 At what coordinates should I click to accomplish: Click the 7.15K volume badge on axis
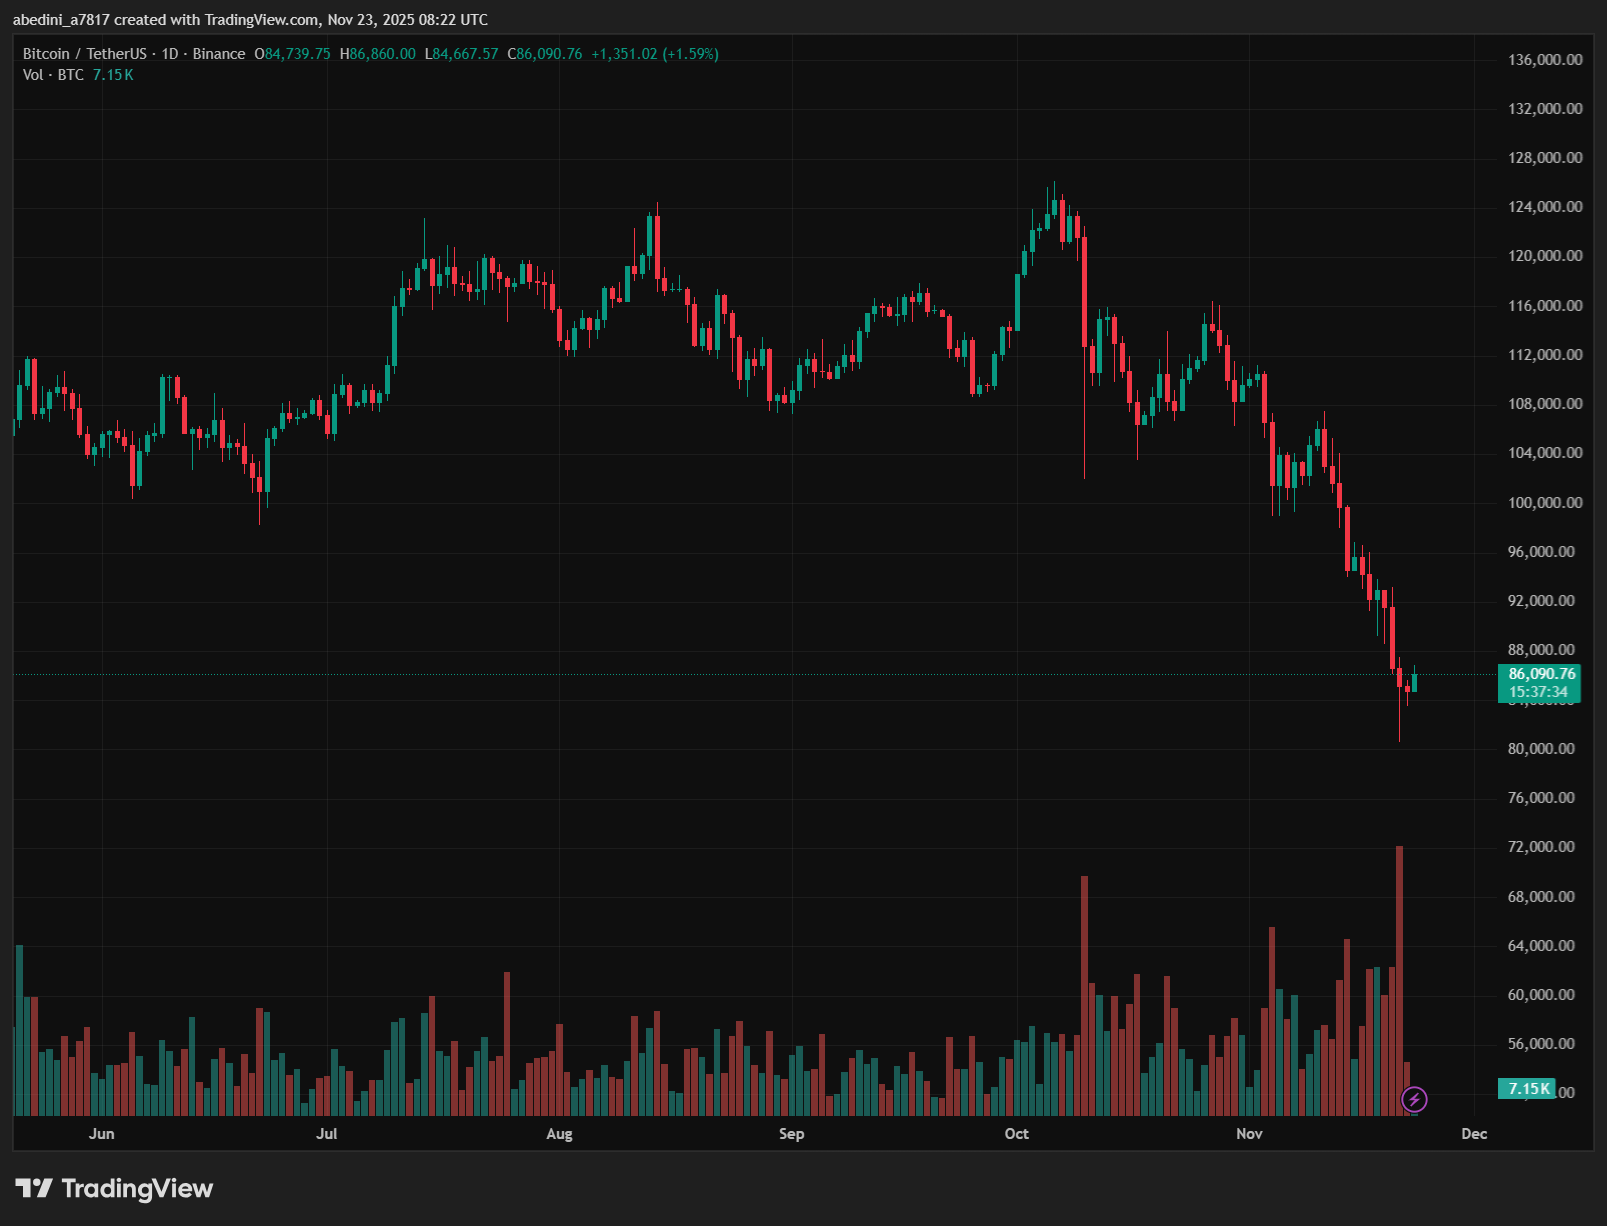point(1527,1089)
